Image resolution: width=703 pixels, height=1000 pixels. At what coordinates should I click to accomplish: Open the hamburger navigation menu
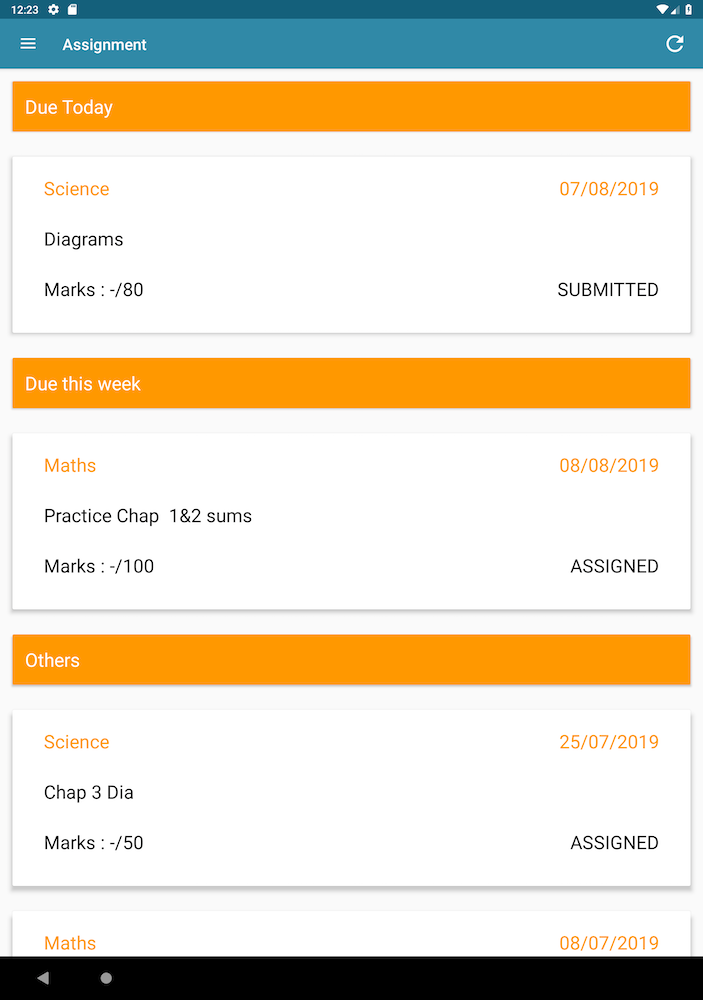tap(28, 44)
